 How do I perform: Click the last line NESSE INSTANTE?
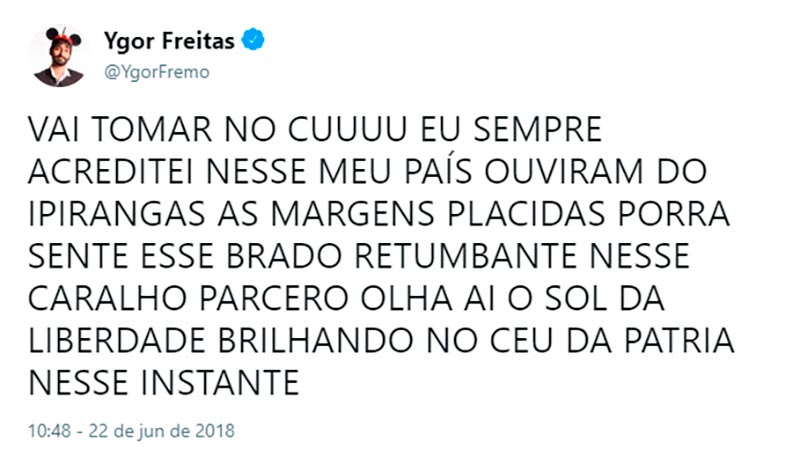pyautogui.click(x=167, y=382)
